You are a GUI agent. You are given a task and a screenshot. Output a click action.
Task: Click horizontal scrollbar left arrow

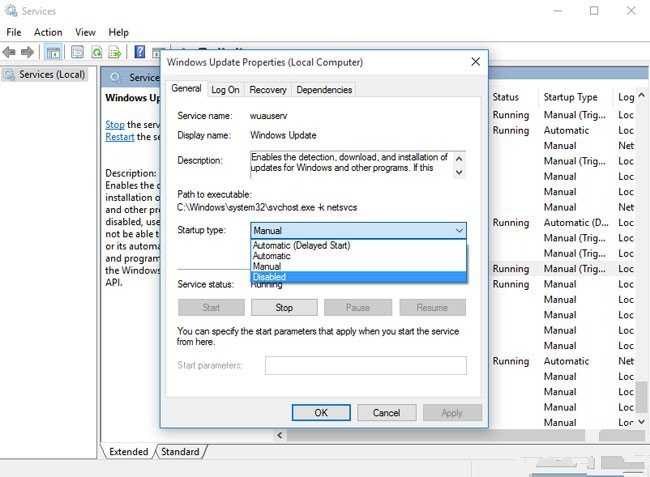pyautogui.click(x=280, y=435)
